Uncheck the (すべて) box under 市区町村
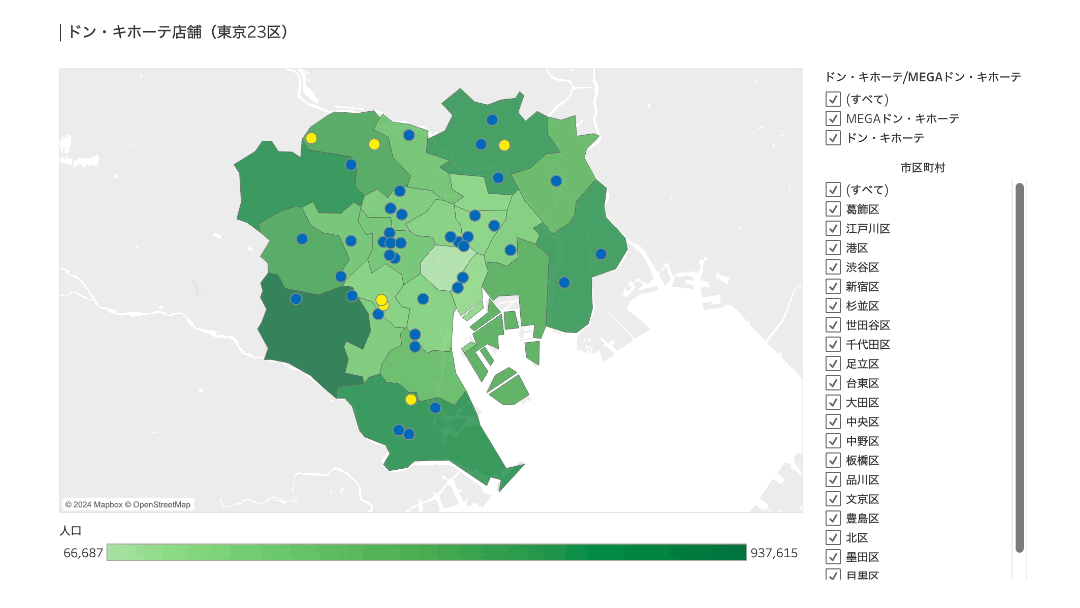The width and height of the screenshot is (1080, 608). point(833,189)
